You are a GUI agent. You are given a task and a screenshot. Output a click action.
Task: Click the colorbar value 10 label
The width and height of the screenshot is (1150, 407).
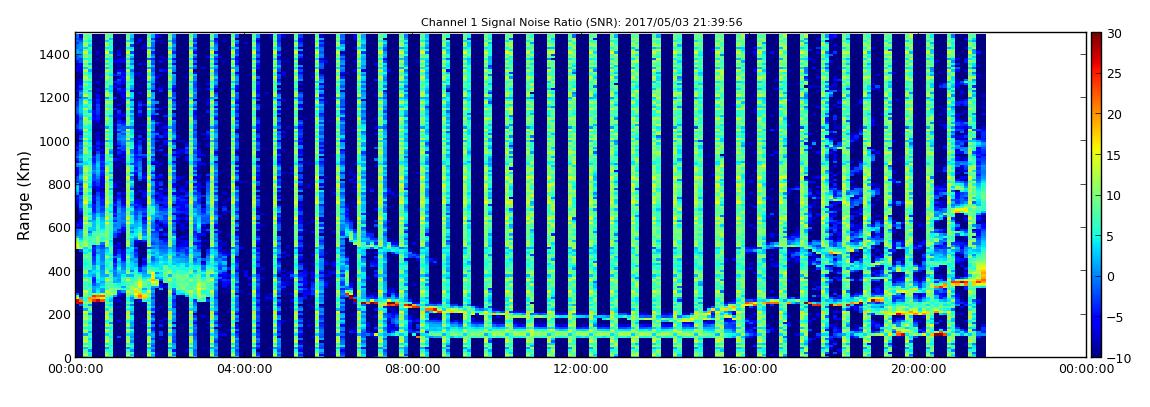point(1114,195)
